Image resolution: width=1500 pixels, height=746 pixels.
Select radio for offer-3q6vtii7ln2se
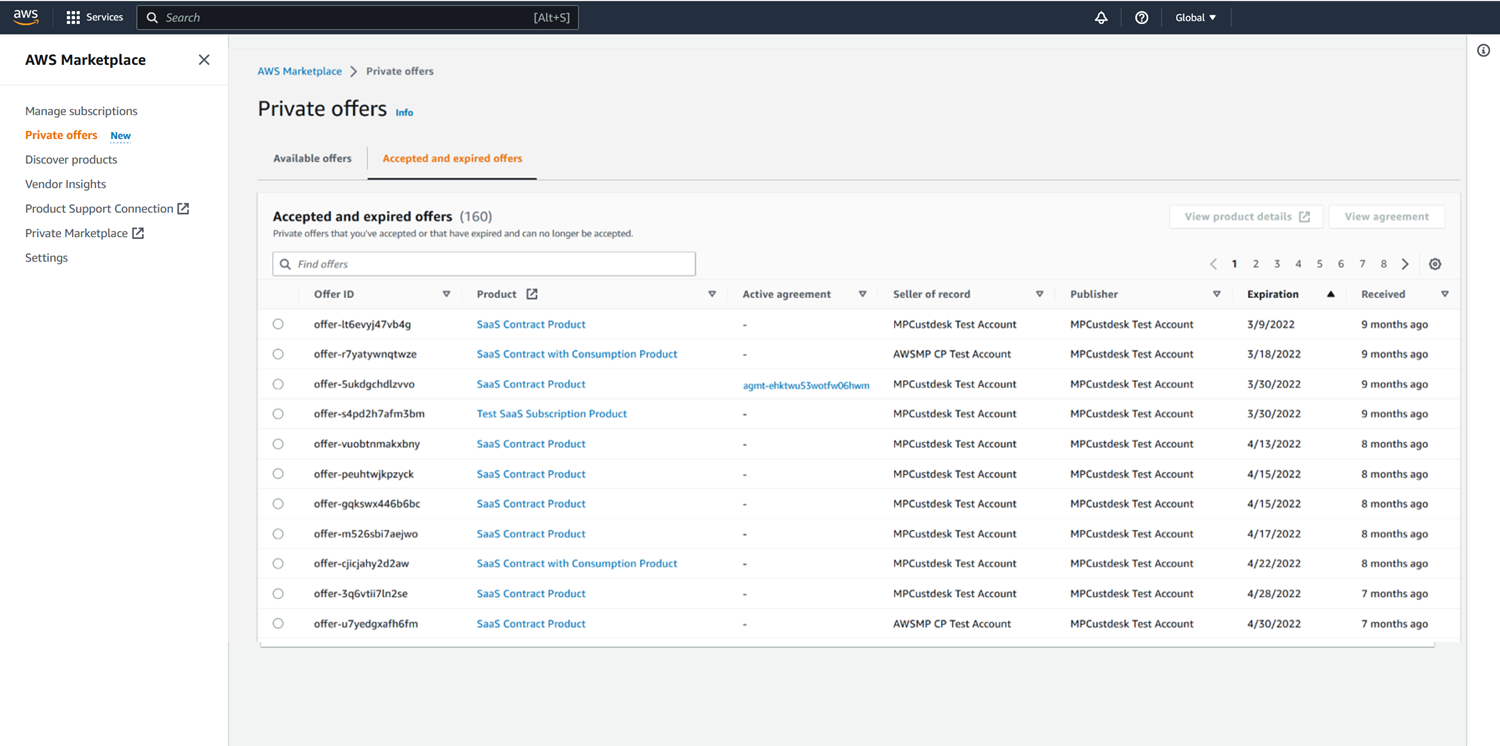(x=278, y=594)
